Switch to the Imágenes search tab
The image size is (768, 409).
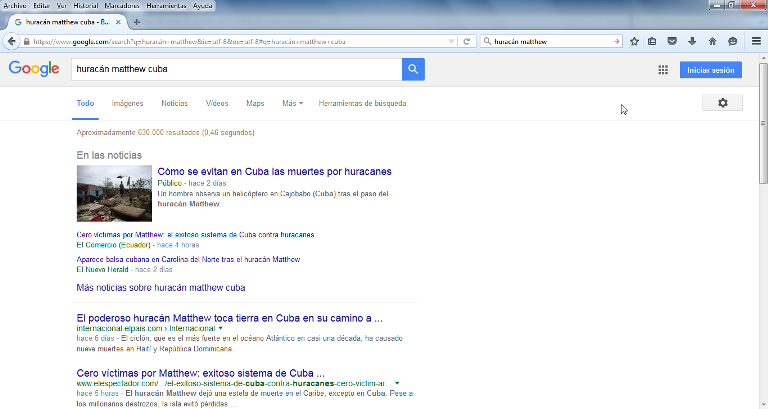pos(127,103)
